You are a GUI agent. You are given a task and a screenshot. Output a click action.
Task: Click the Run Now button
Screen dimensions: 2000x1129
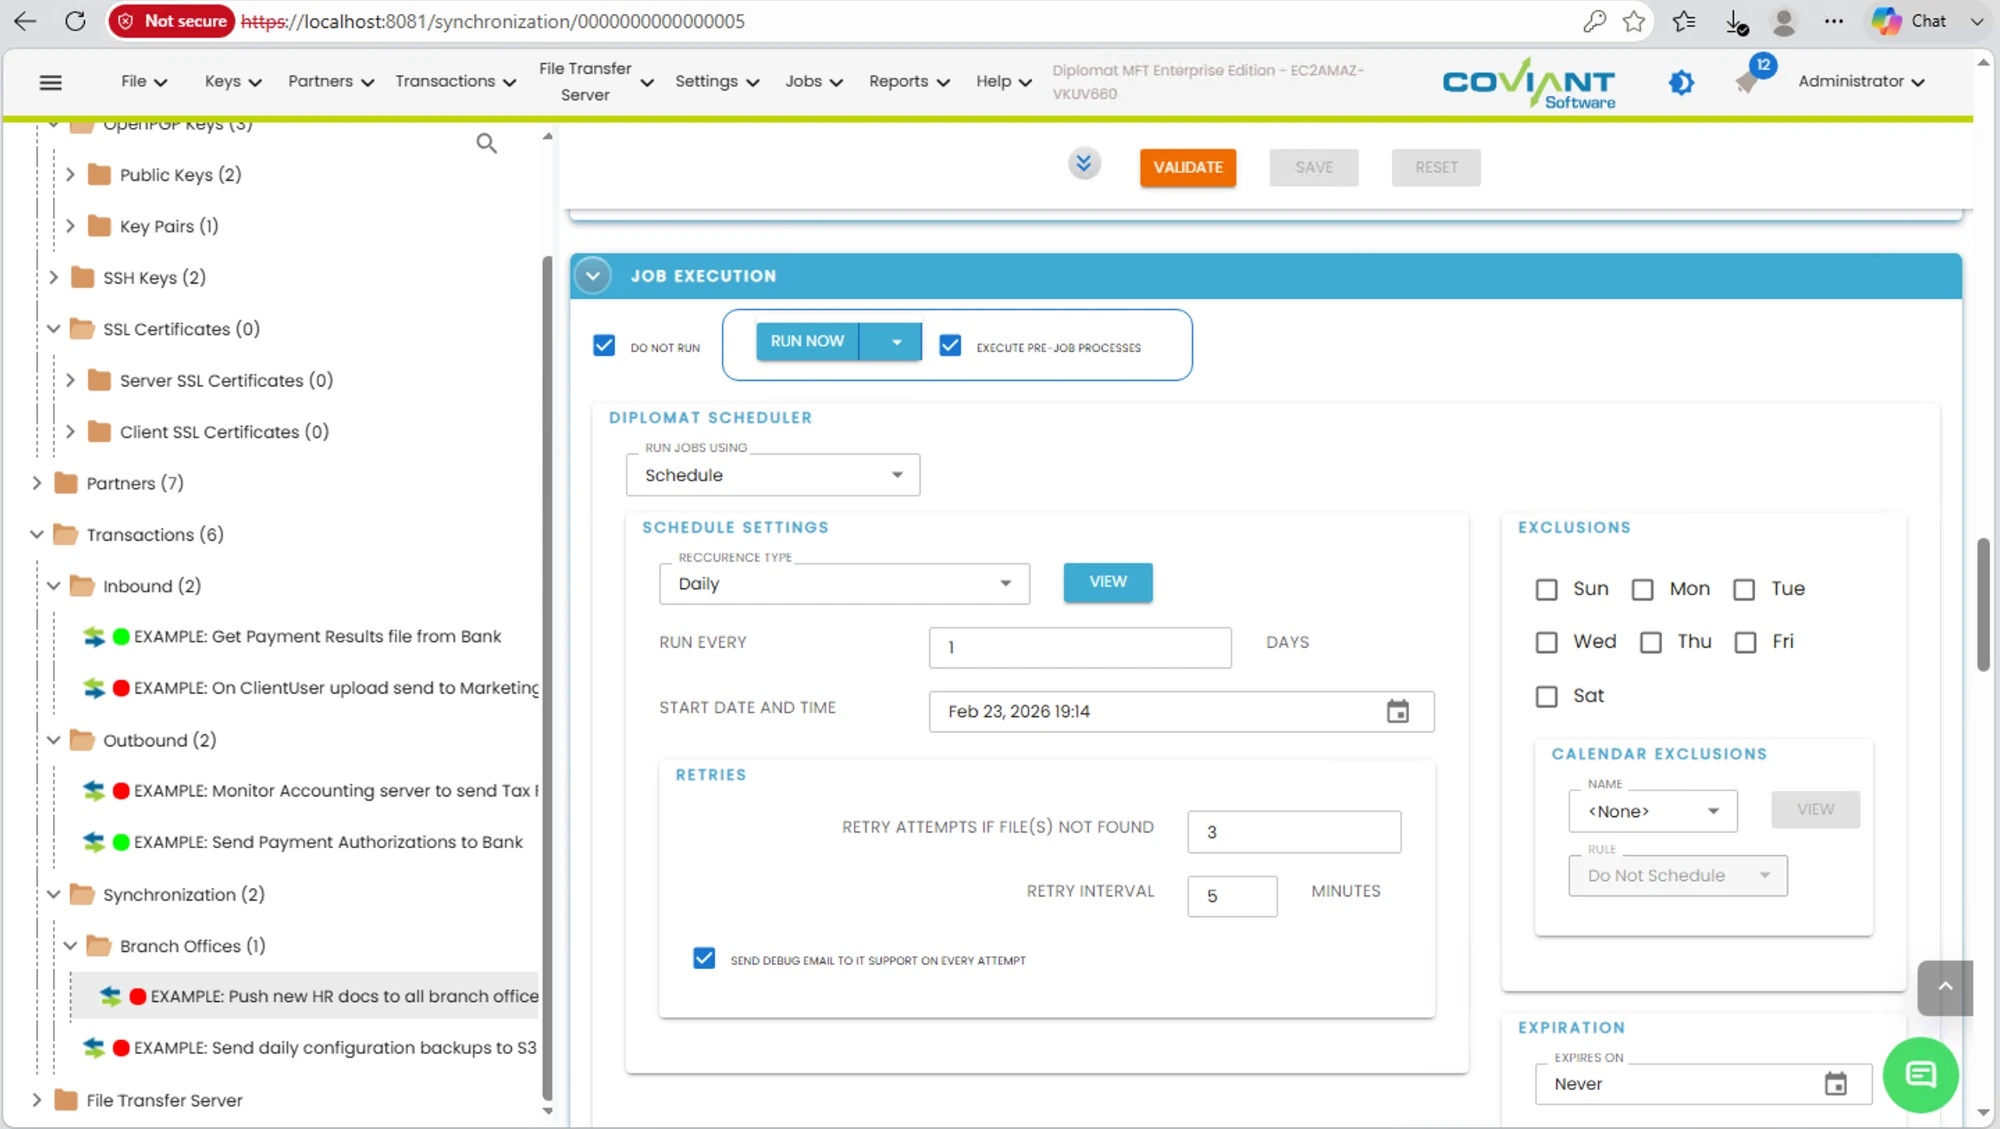pyautogui.click(x=807, y=342)
